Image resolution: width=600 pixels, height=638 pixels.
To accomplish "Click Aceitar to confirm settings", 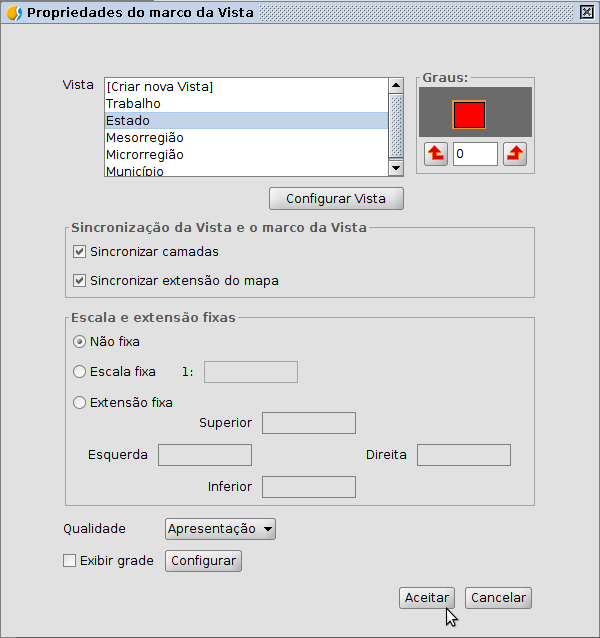I will 427,598.
